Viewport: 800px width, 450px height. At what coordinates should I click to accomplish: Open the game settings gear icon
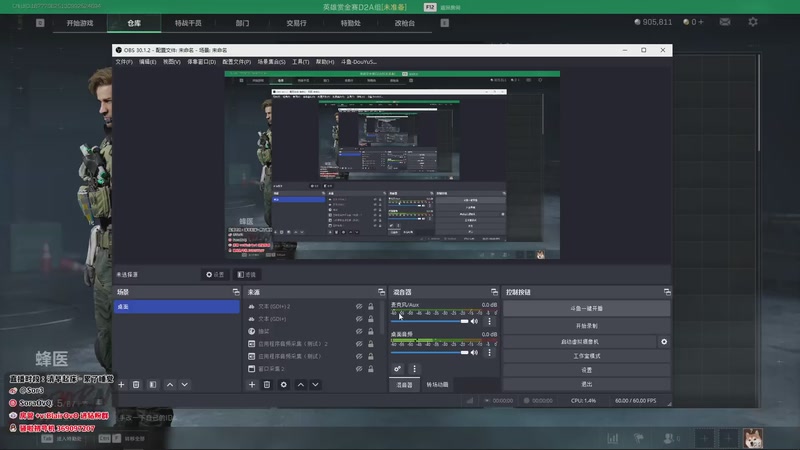[x=753, y=22]
